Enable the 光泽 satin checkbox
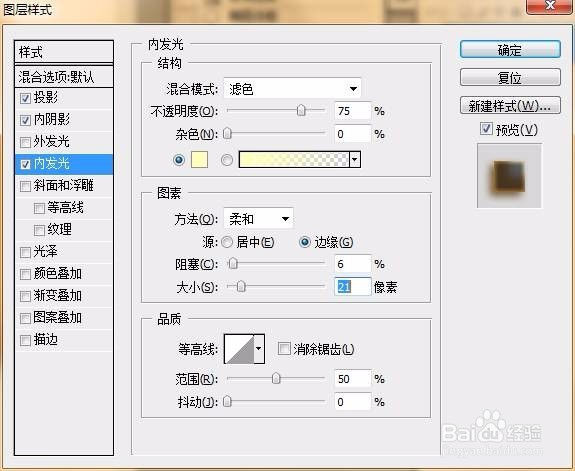Image resolution: width=575 pixels, height=471 pixels. 25,252
